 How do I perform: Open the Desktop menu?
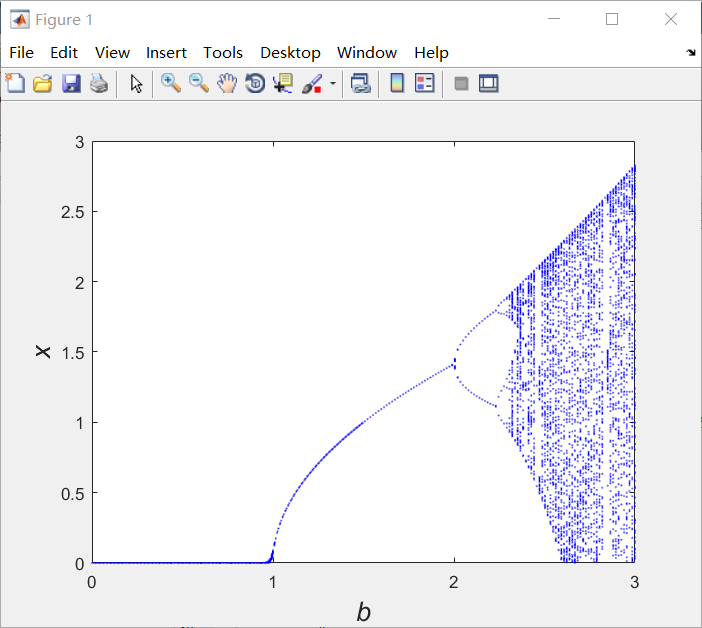click(290, 53)
